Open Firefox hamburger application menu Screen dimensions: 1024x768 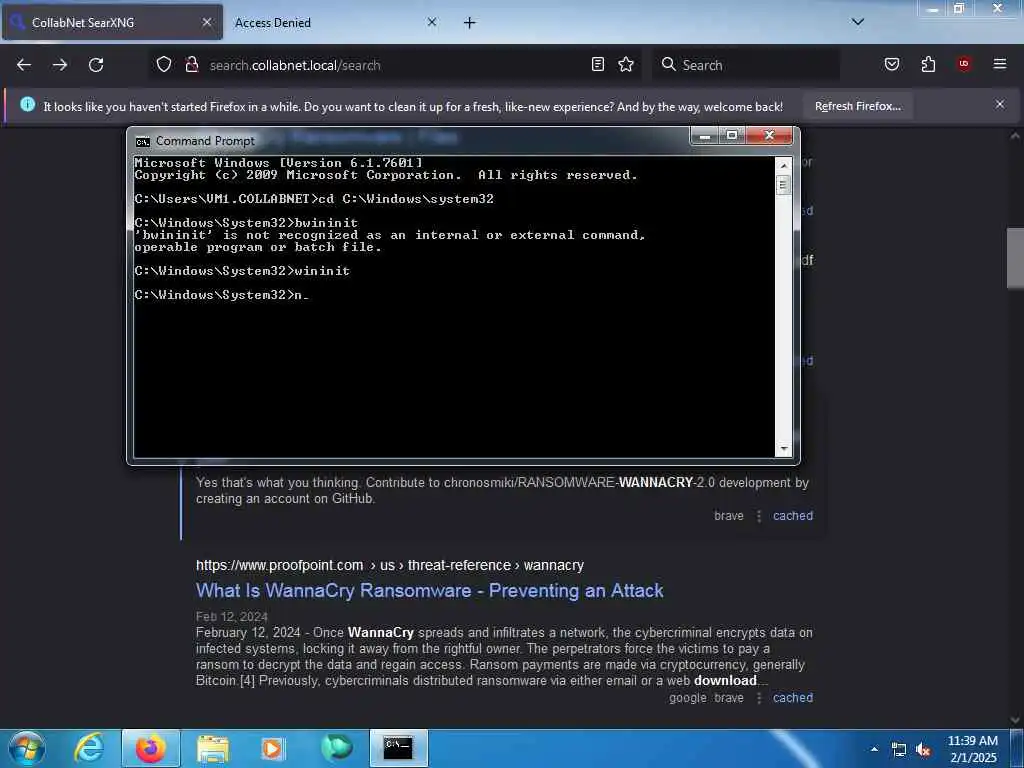pyautogui.click(x=999, y=64)
